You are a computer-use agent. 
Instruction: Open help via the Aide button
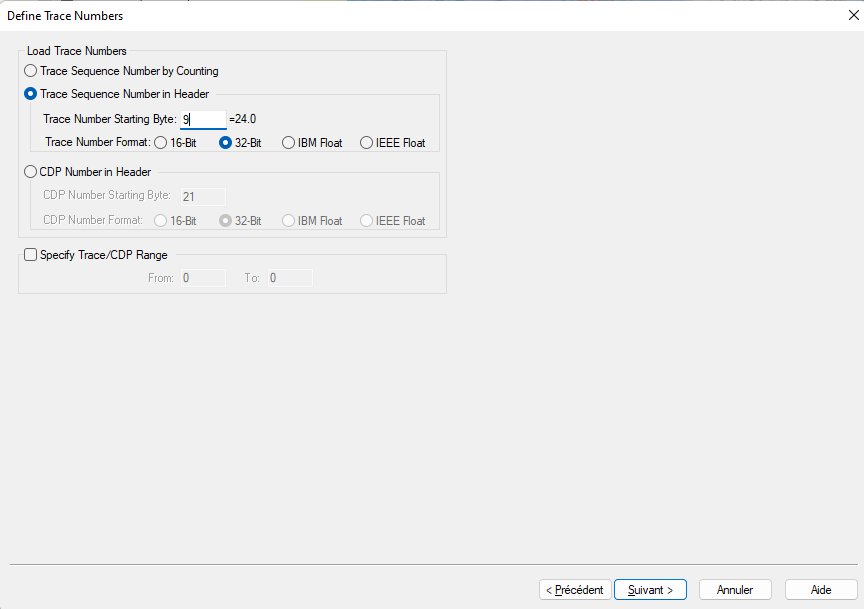(821, 590)
